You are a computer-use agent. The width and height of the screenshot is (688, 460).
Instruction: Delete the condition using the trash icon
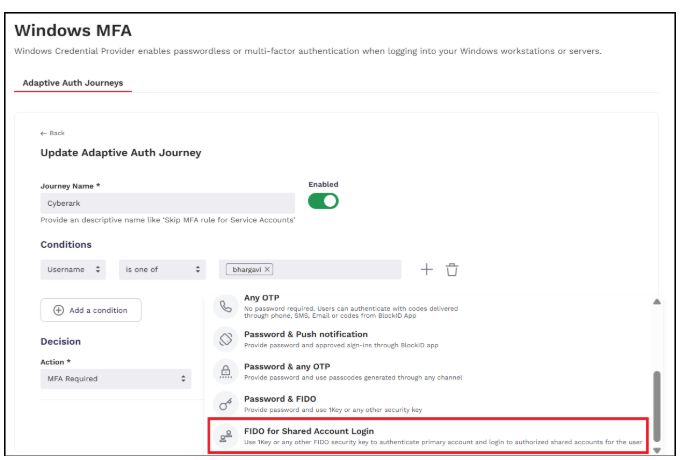452,269
